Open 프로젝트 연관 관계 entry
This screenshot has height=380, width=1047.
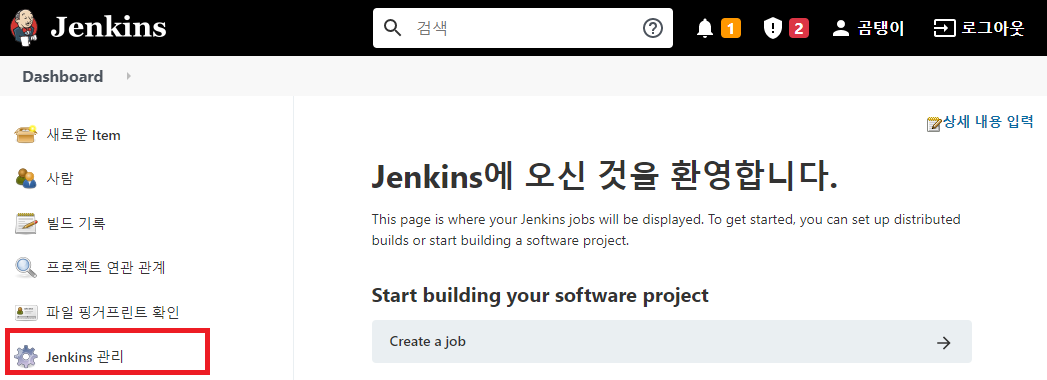pos(106,268)
